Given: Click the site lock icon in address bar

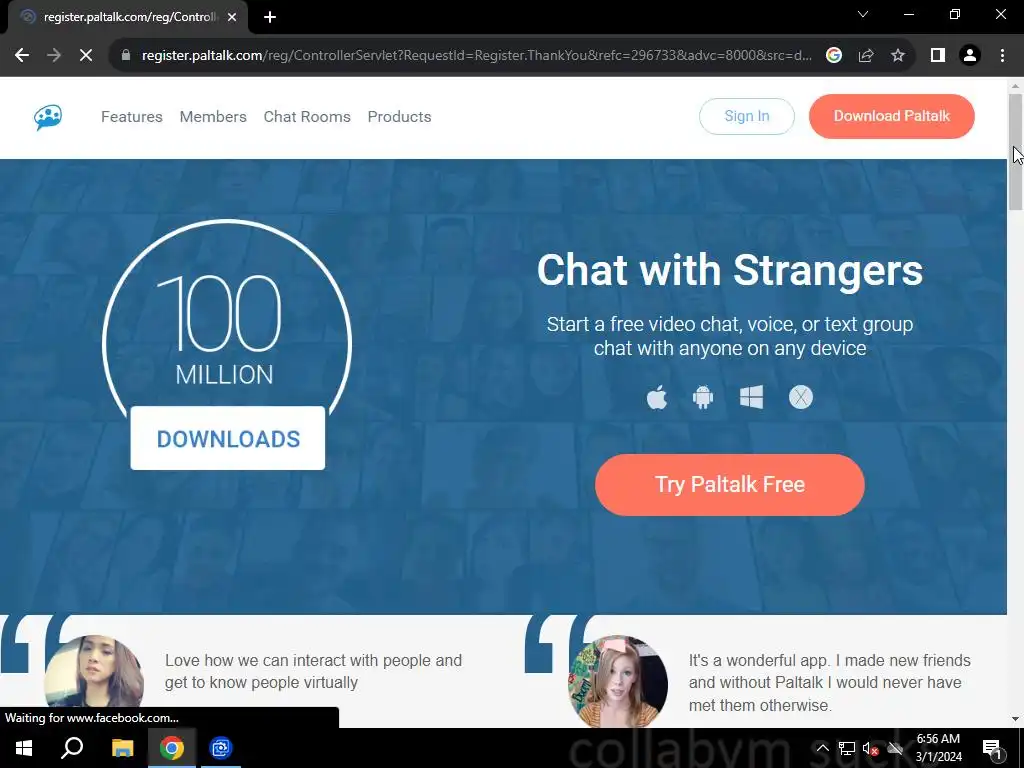Looking at the screenshot, I should tap(126, 56).
